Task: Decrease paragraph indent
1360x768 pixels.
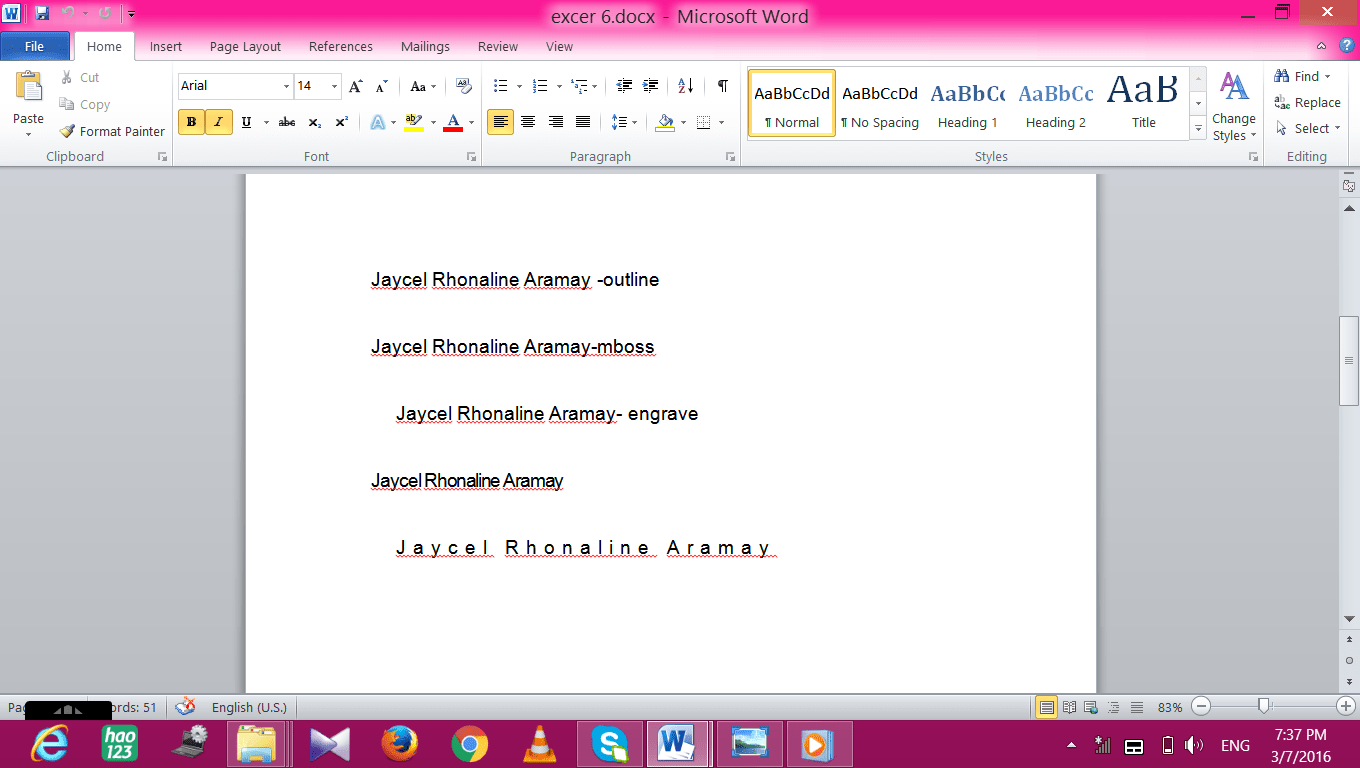Action: pyautogui.click(x=624, y=86)
